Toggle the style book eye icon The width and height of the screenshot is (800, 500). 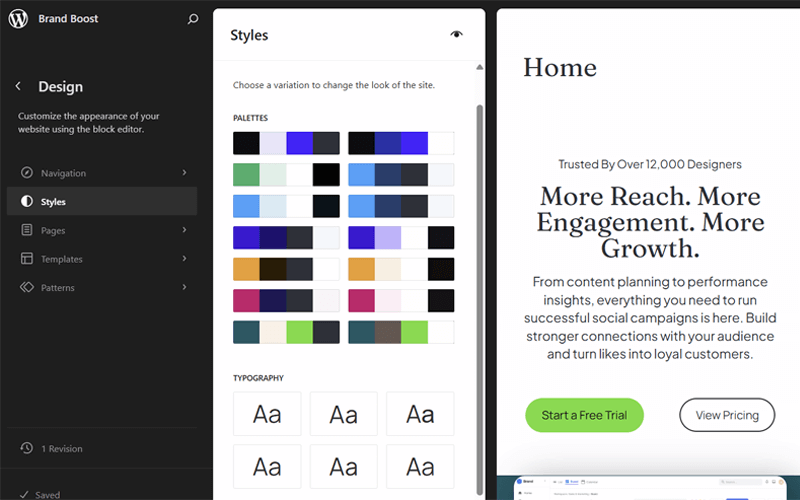457,35
